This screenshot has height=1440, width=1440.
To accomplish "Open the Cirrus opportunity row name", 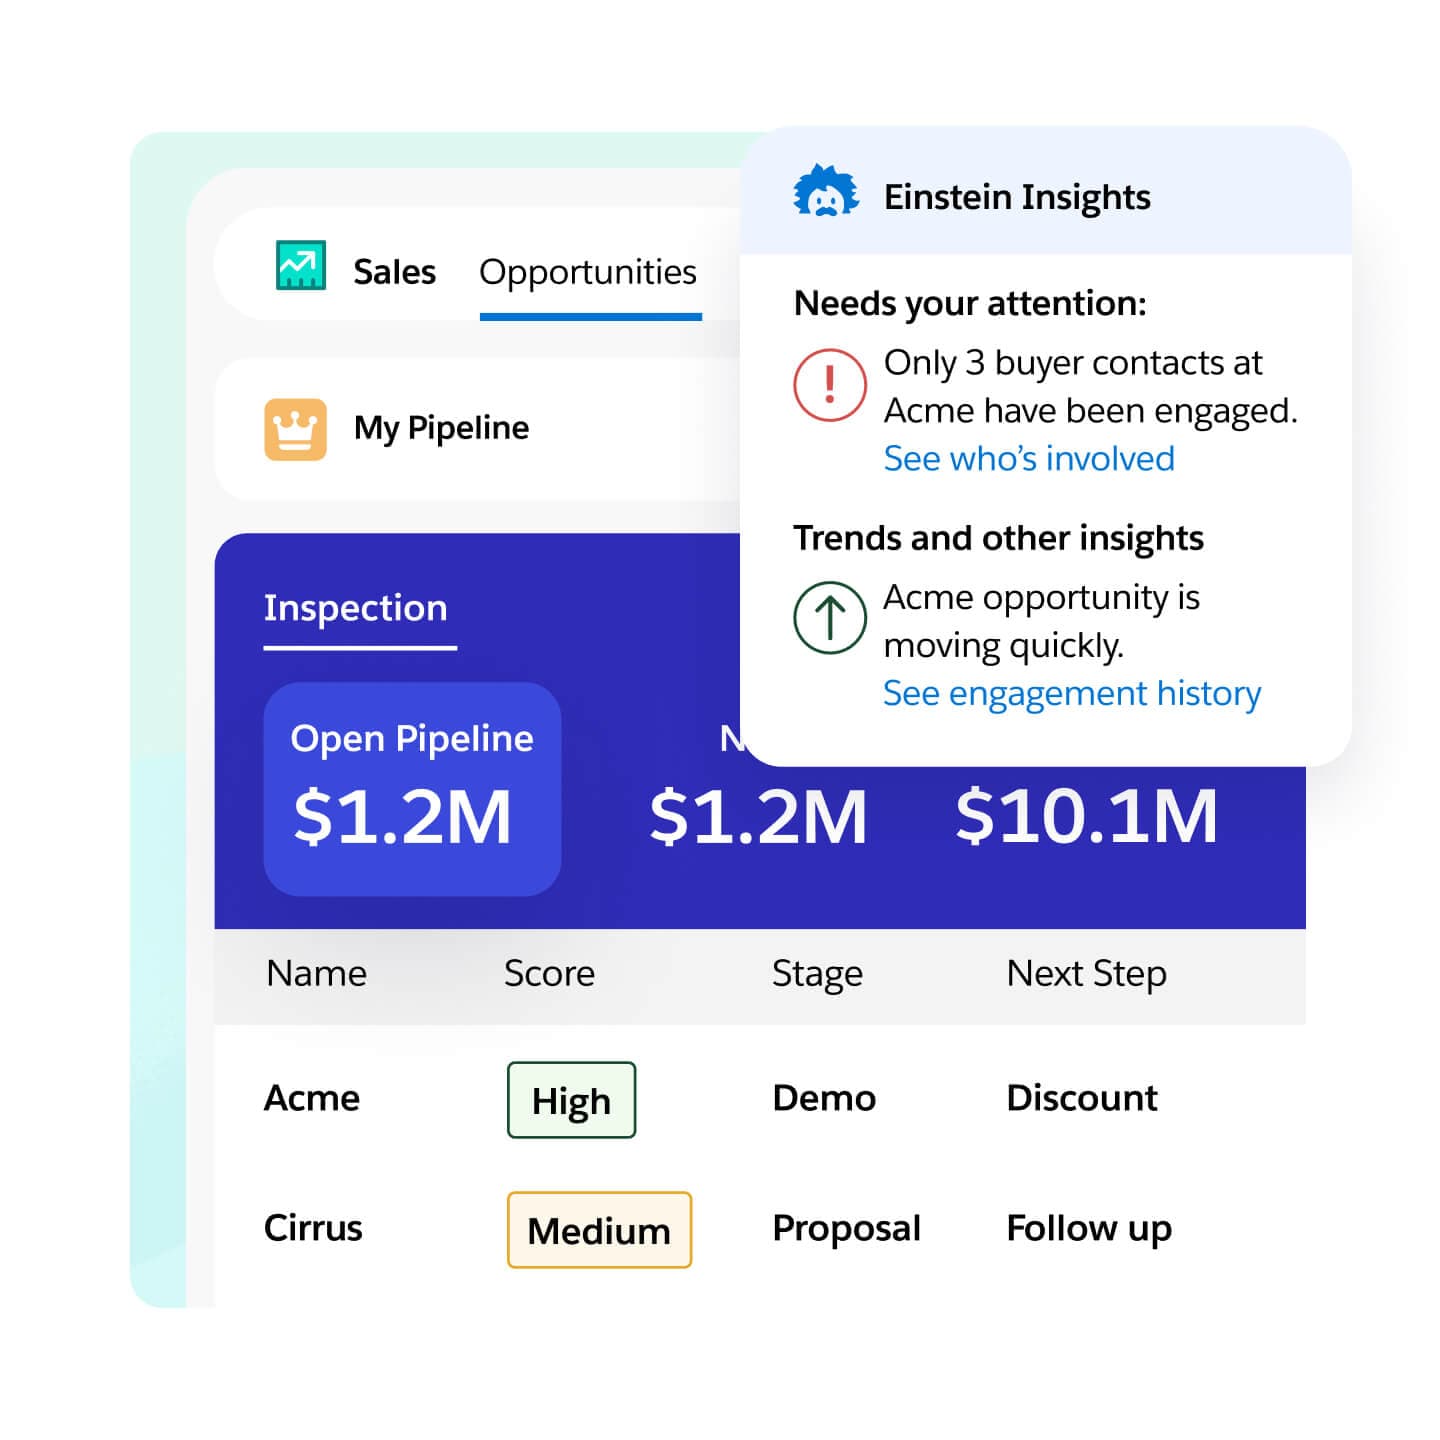I will tap(313, 1228).
